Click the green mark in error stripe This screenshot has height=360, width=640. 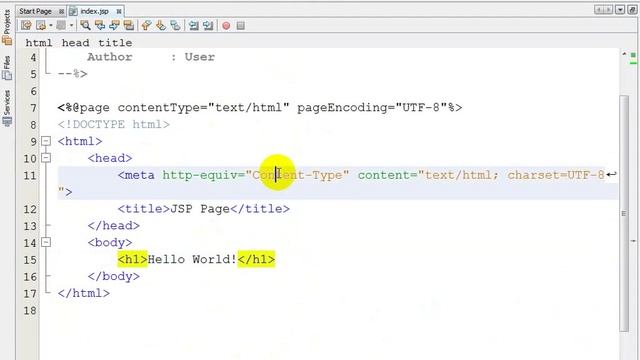tap(633, 63)
